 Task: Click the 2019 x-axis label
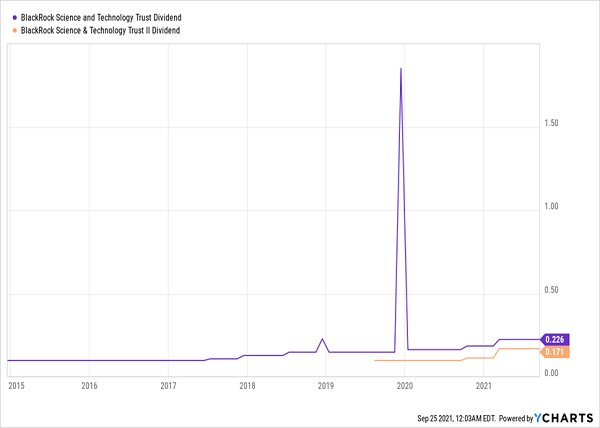pyautogui.click(x=326, y=386)
